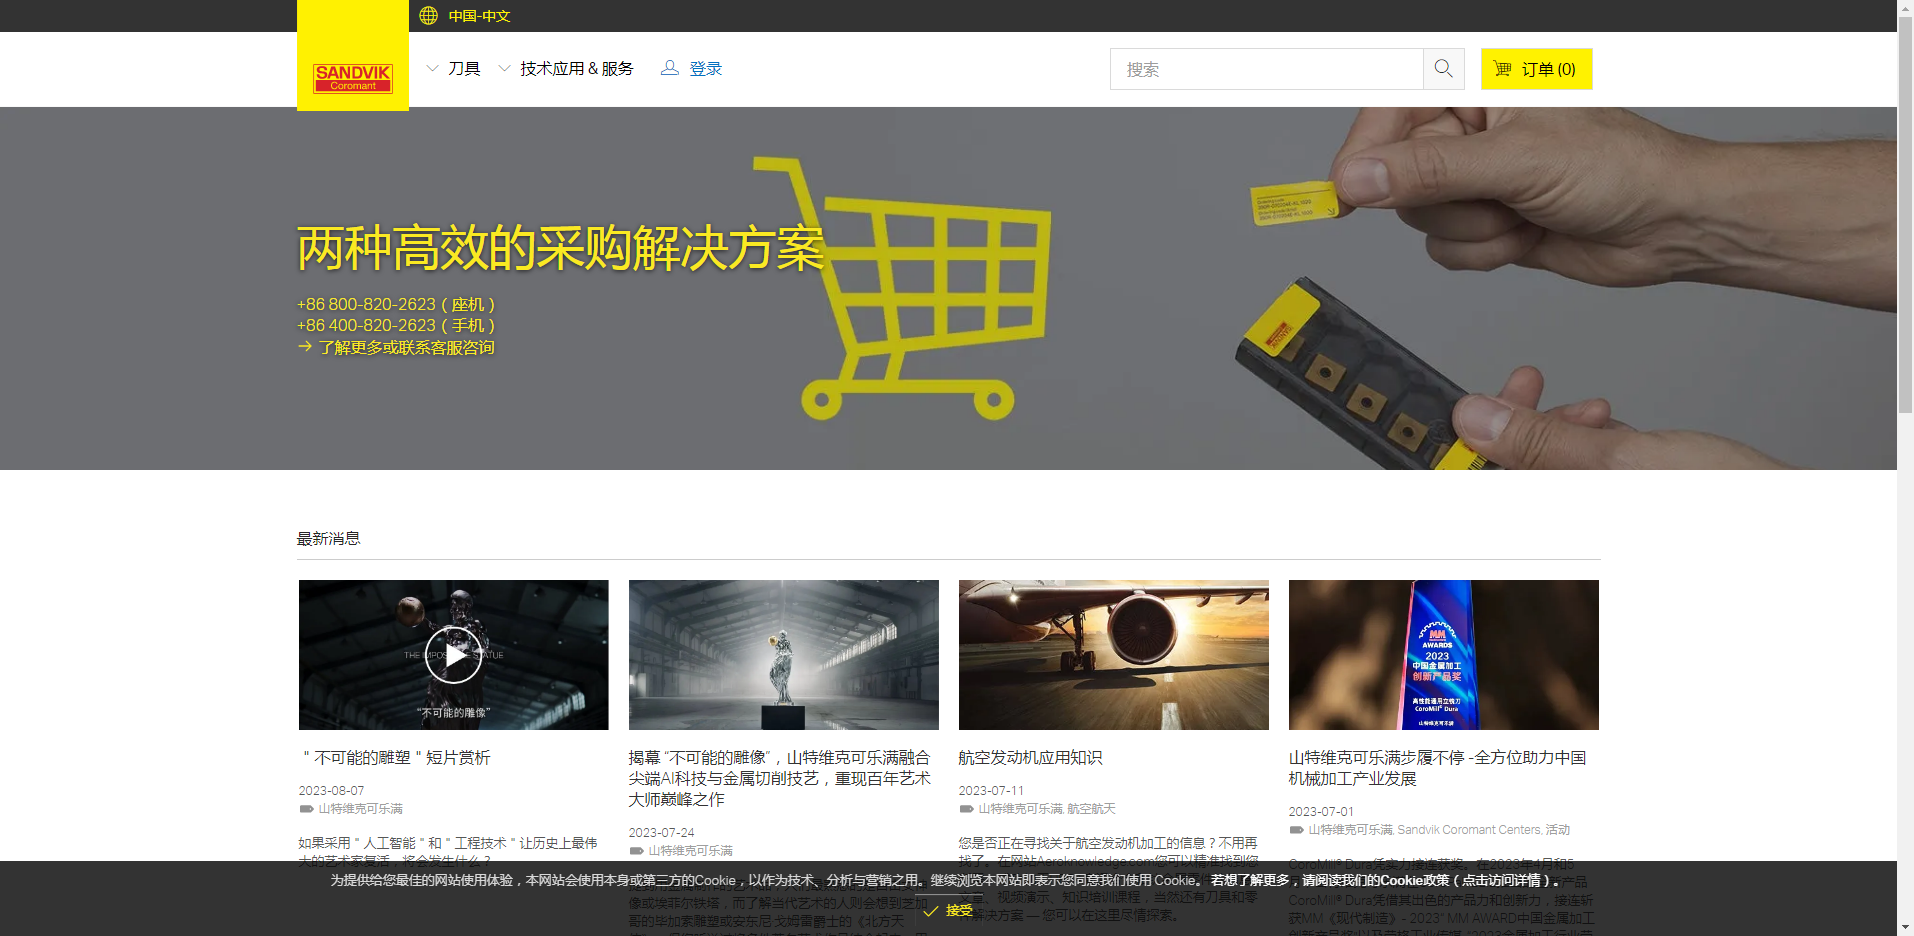Click the scrollbar up arrow
The image size is (1914, 936).
pos(1905,6)
